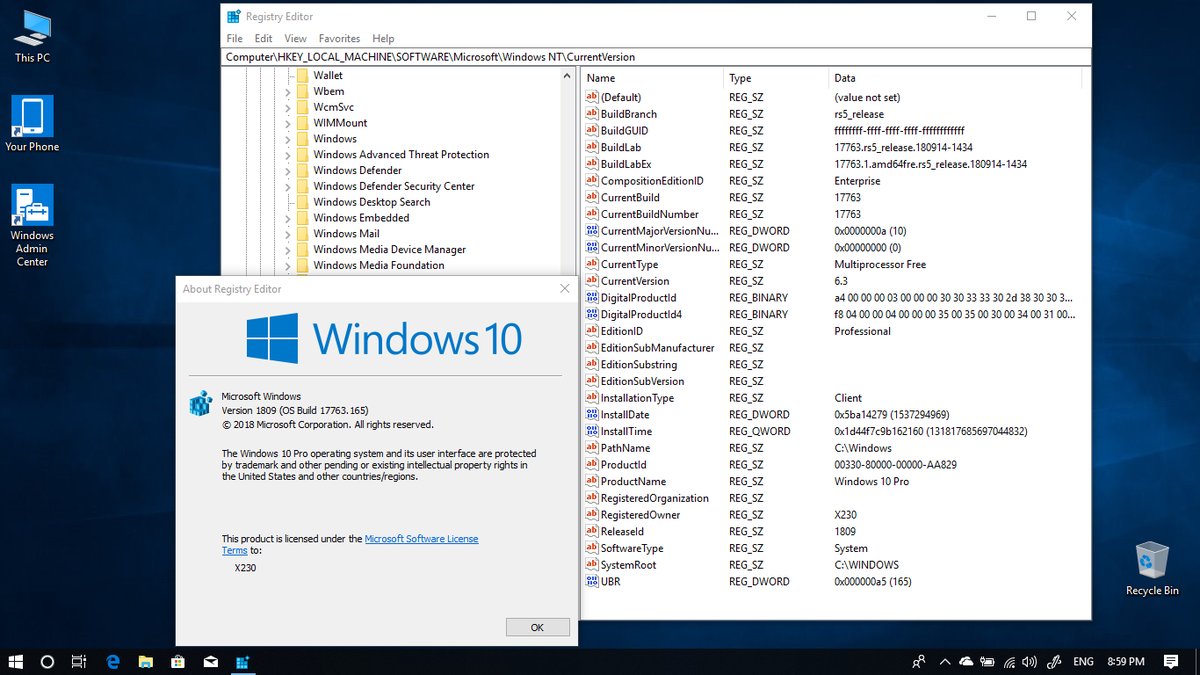Image resolution: width=1200 pixels, height=675 pixels.
Task: Select the DigitalProductId4 binary icon
Action: (591, 314)
